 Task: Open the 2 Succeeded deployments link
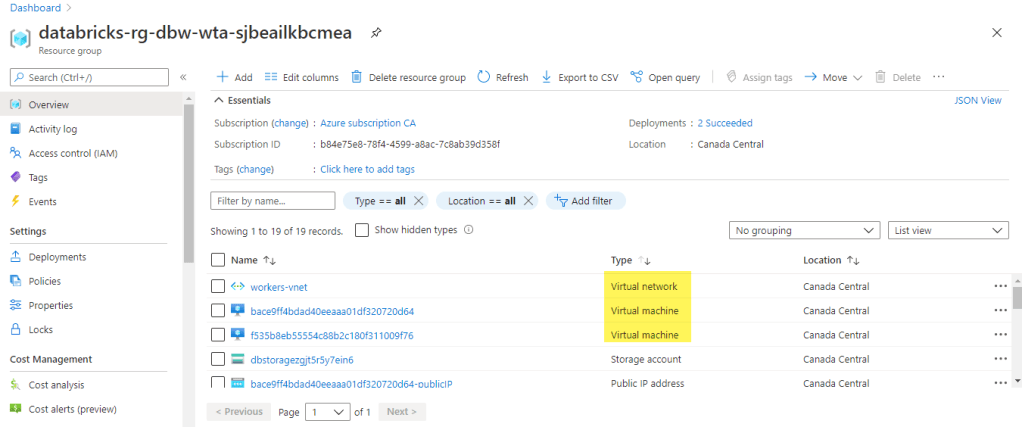(x=724, y=123)
